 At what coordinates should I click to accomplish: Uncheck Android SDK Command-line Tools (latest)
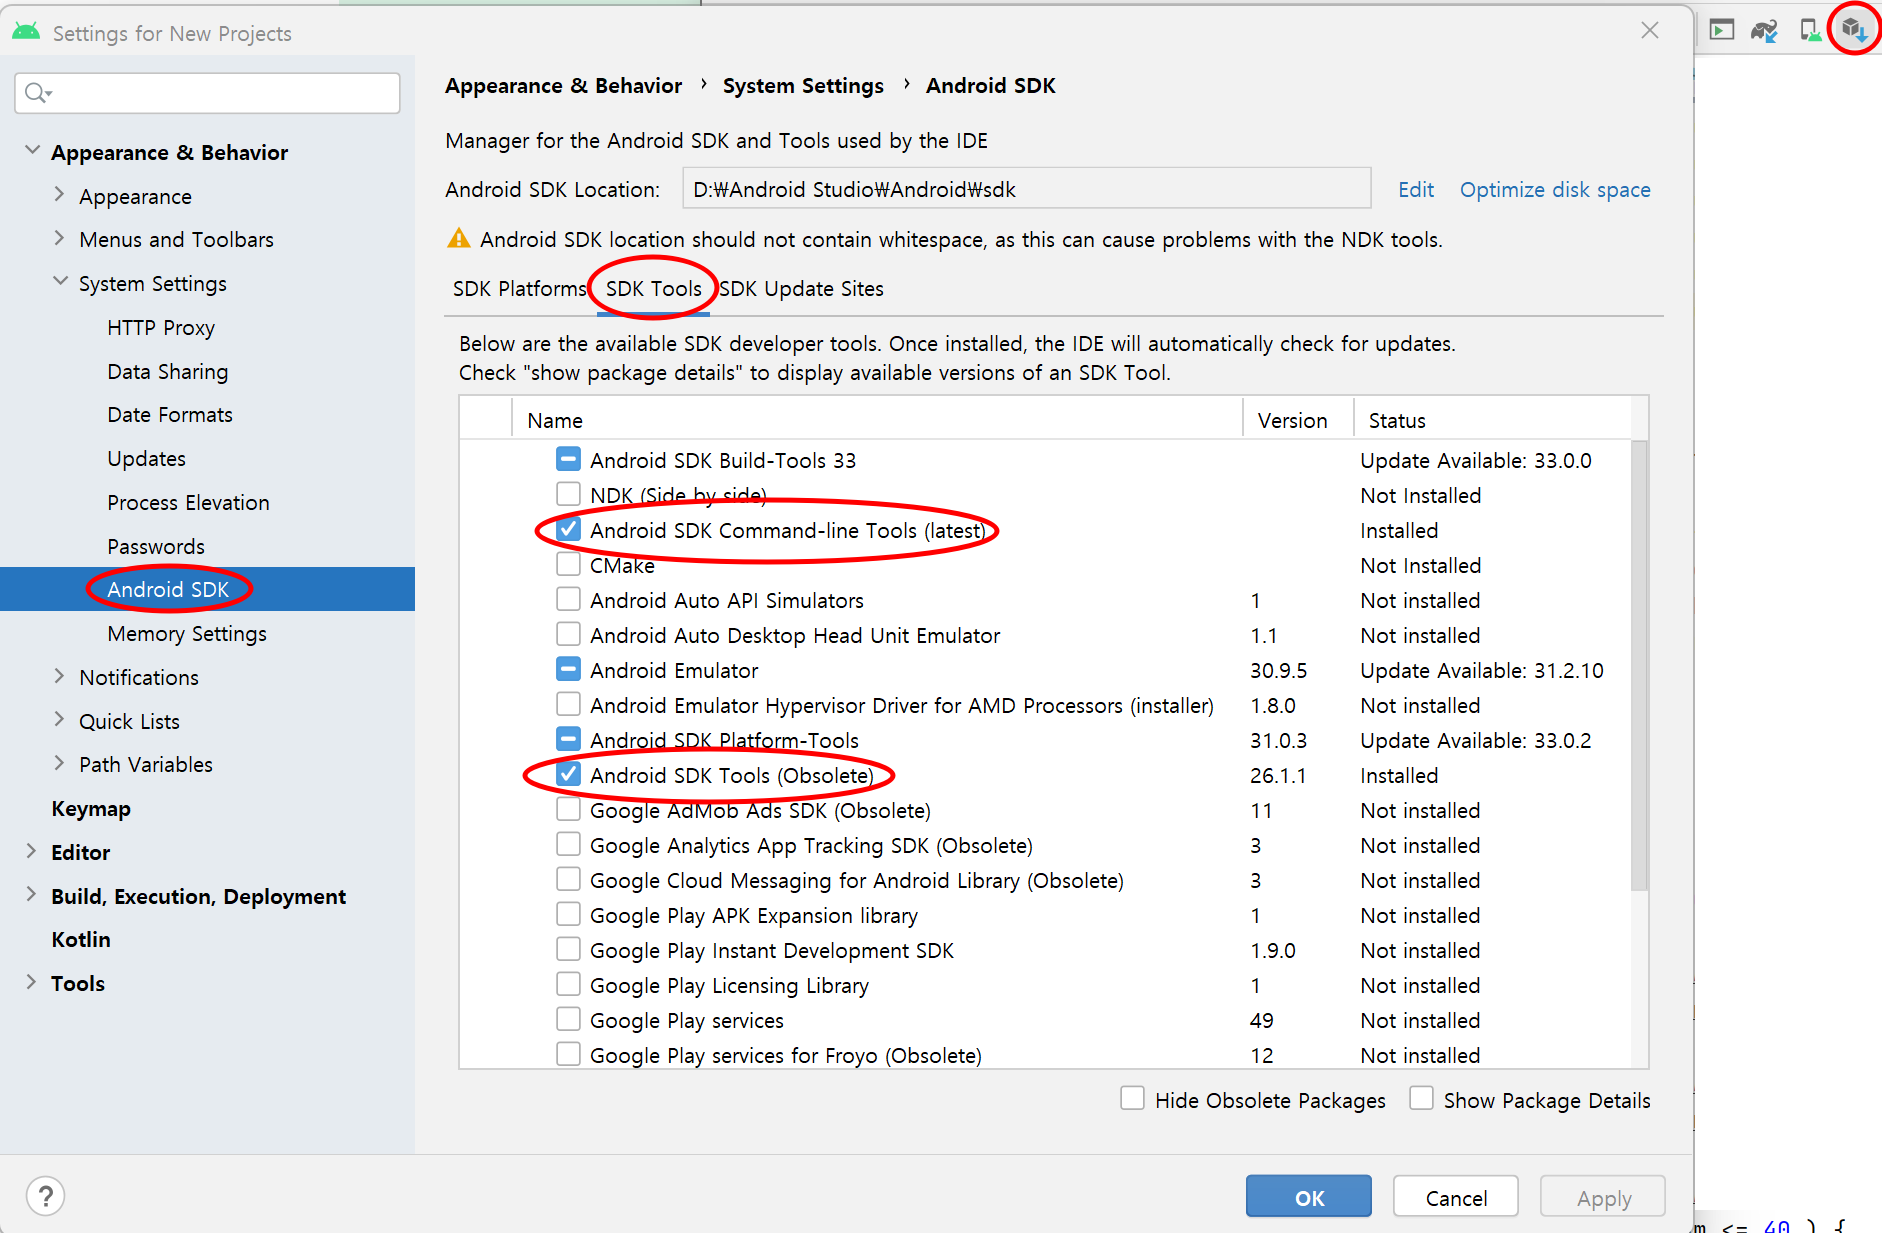point(568,529)
